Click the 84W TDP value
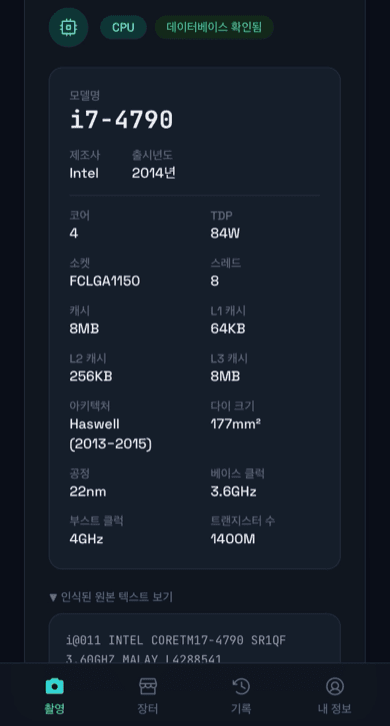This screenshot has width=390, height=726. click(225, 233)
